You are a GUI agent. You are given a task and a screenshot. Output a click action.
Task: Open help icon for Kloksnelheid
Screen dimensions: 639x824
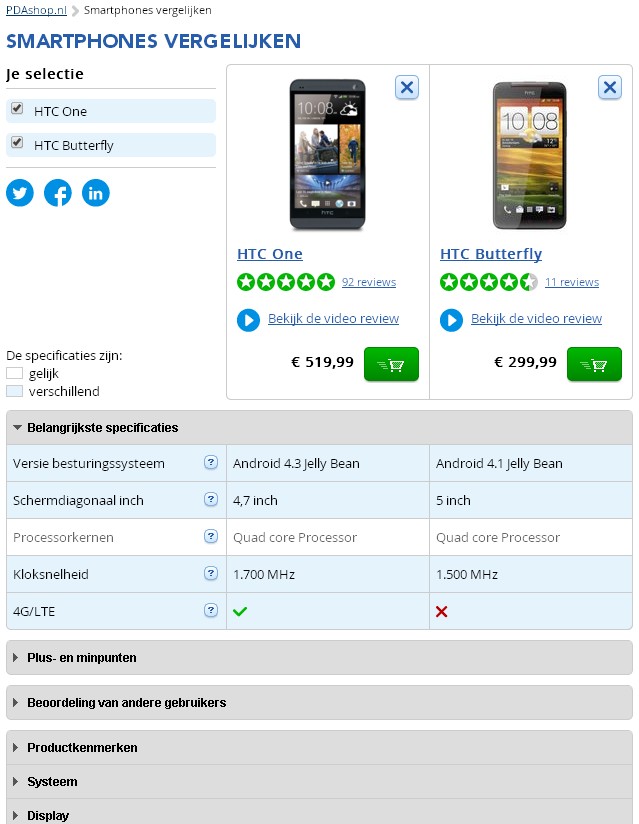point(211,573)
